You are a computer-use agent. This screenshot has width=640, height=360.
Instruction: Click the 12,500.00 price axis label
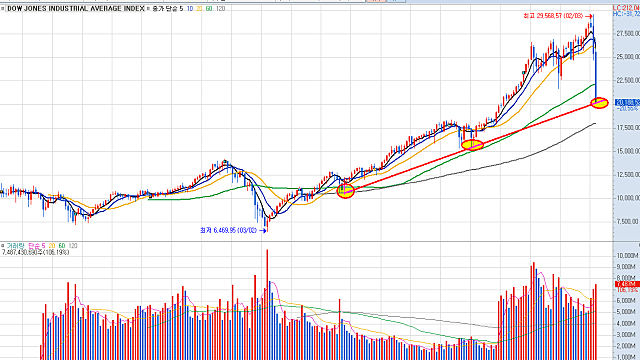[629, 175]
